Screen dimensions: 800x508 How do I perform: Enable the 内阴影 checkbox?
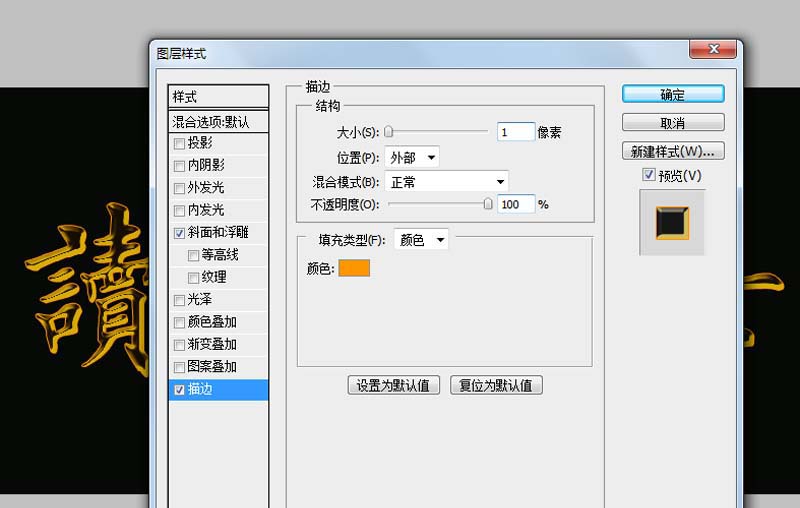(x=179, y=166)
